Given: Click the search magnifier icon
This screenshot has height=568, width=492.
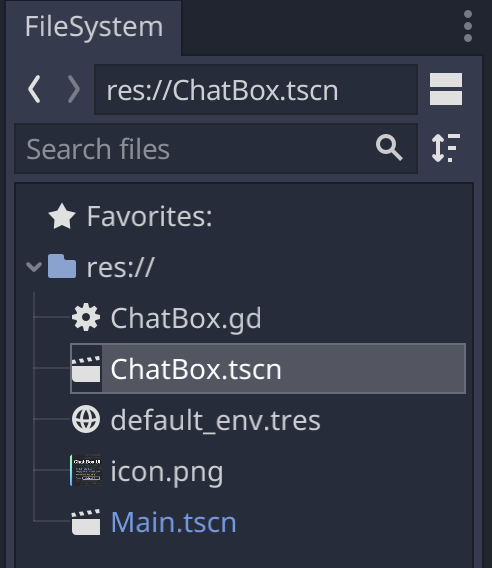Looking at the screenshot, I should pos(389,148).
